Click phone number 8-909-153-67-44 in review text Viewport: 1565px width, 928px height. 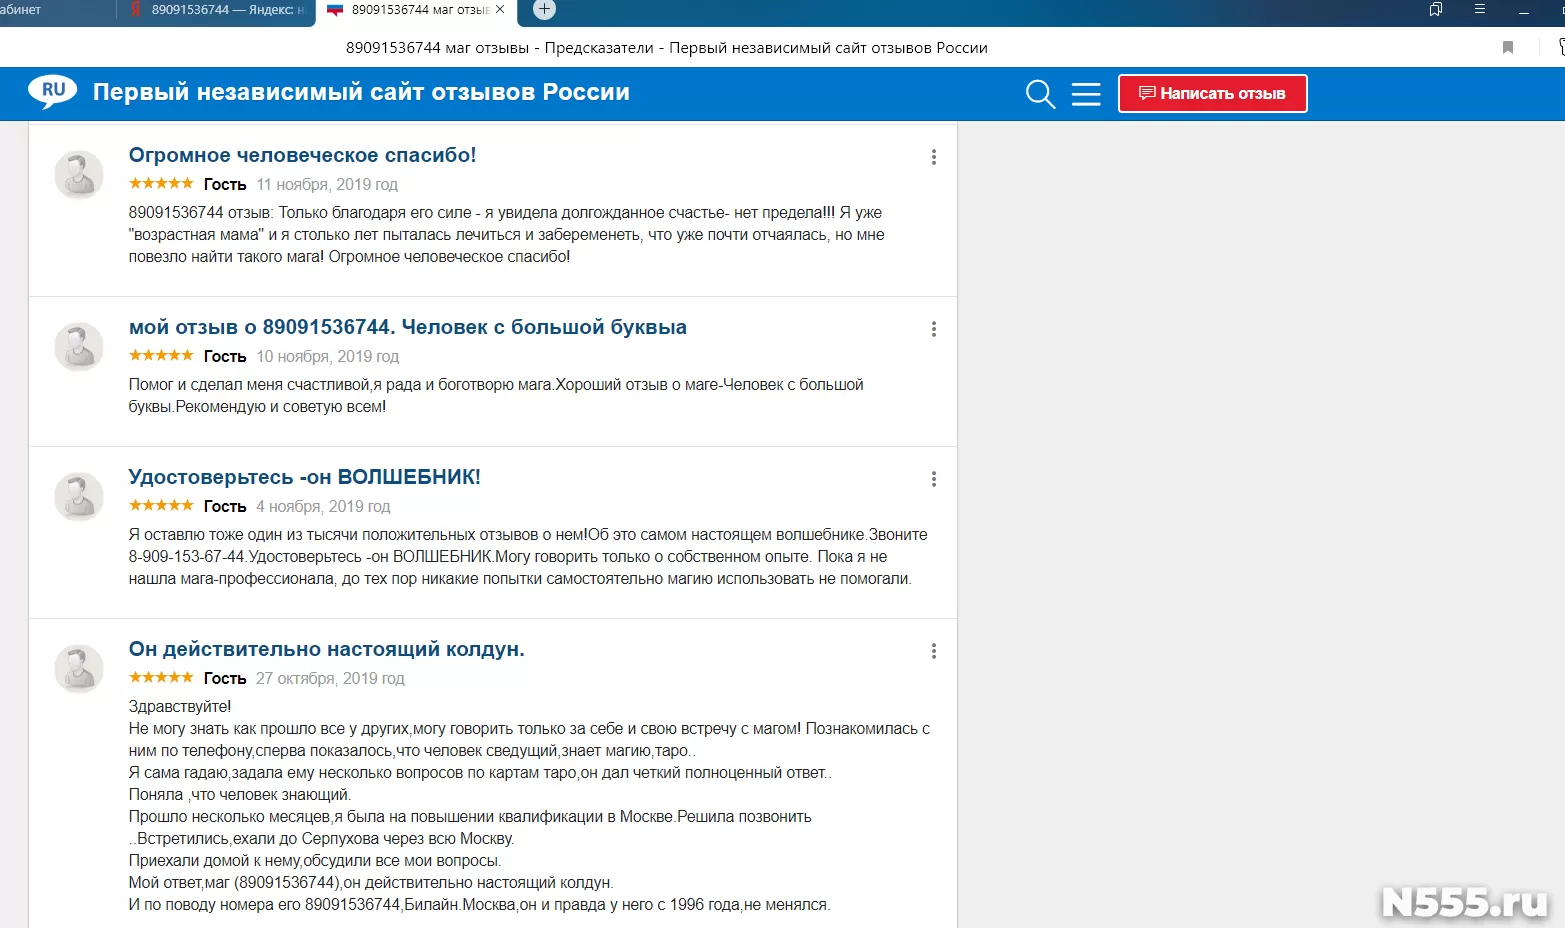pos(187,556)
